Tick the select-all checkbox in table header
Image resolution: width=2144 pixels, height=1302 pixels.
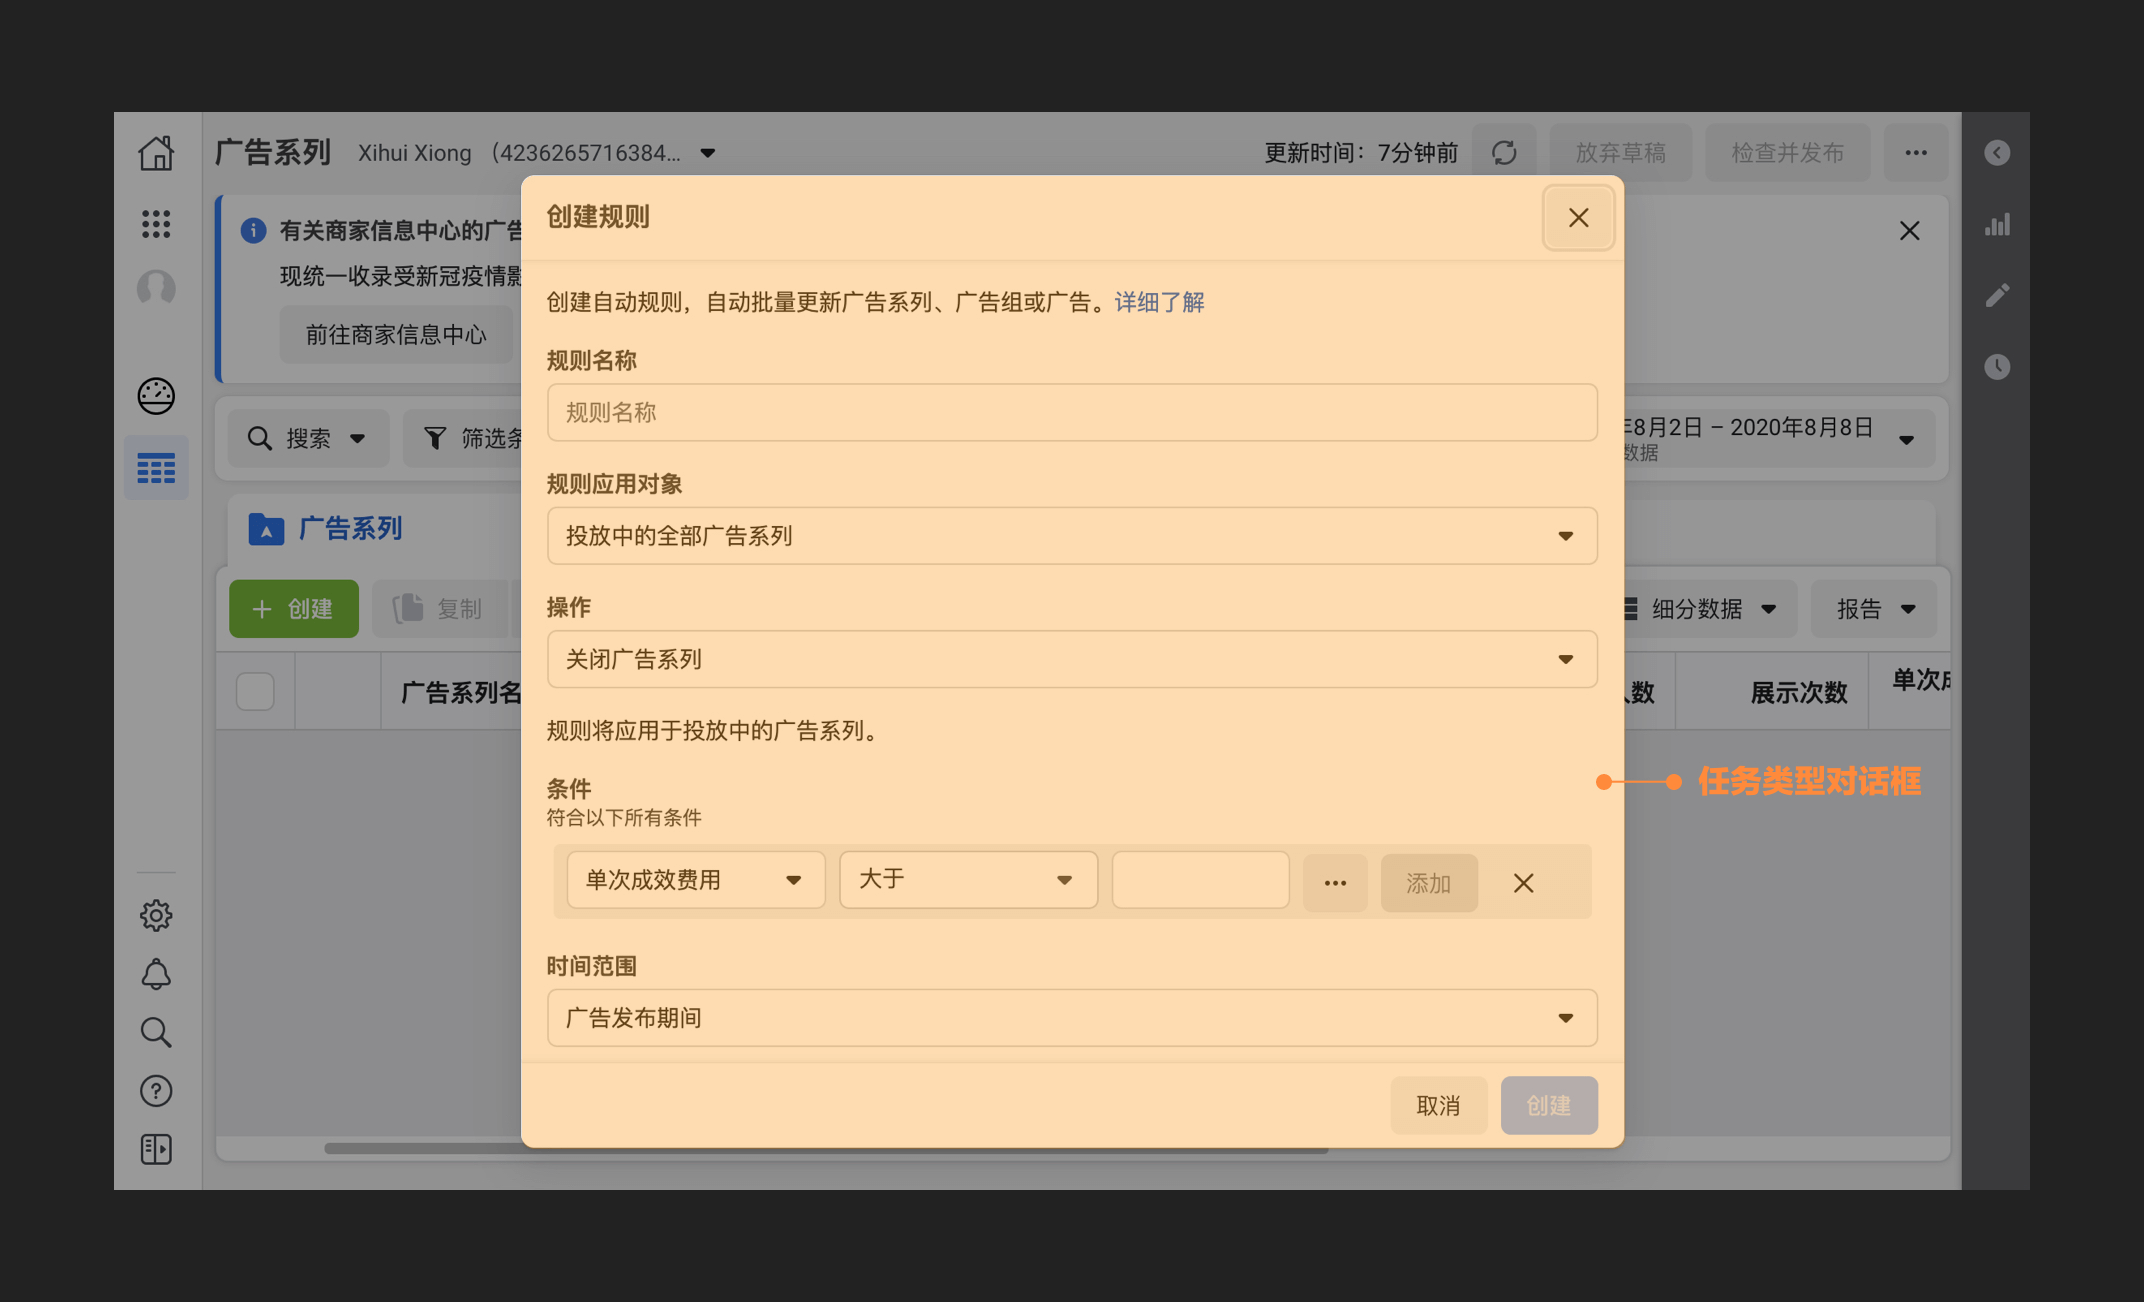pos(255,692)
